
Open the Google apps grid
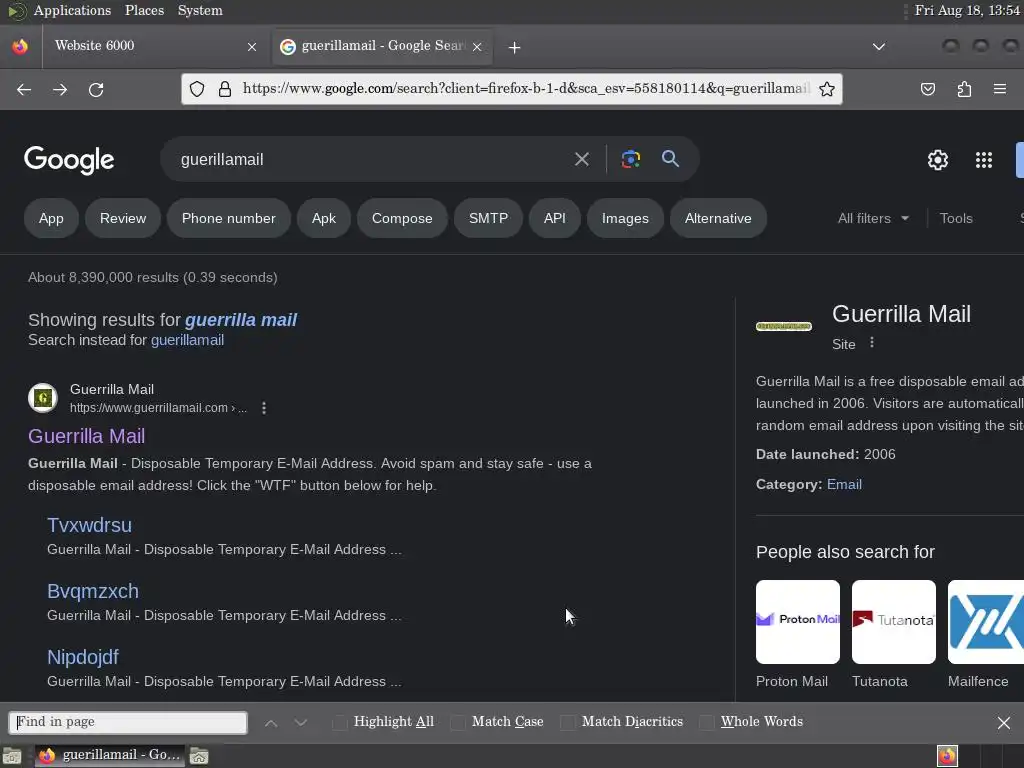(984, 159)
